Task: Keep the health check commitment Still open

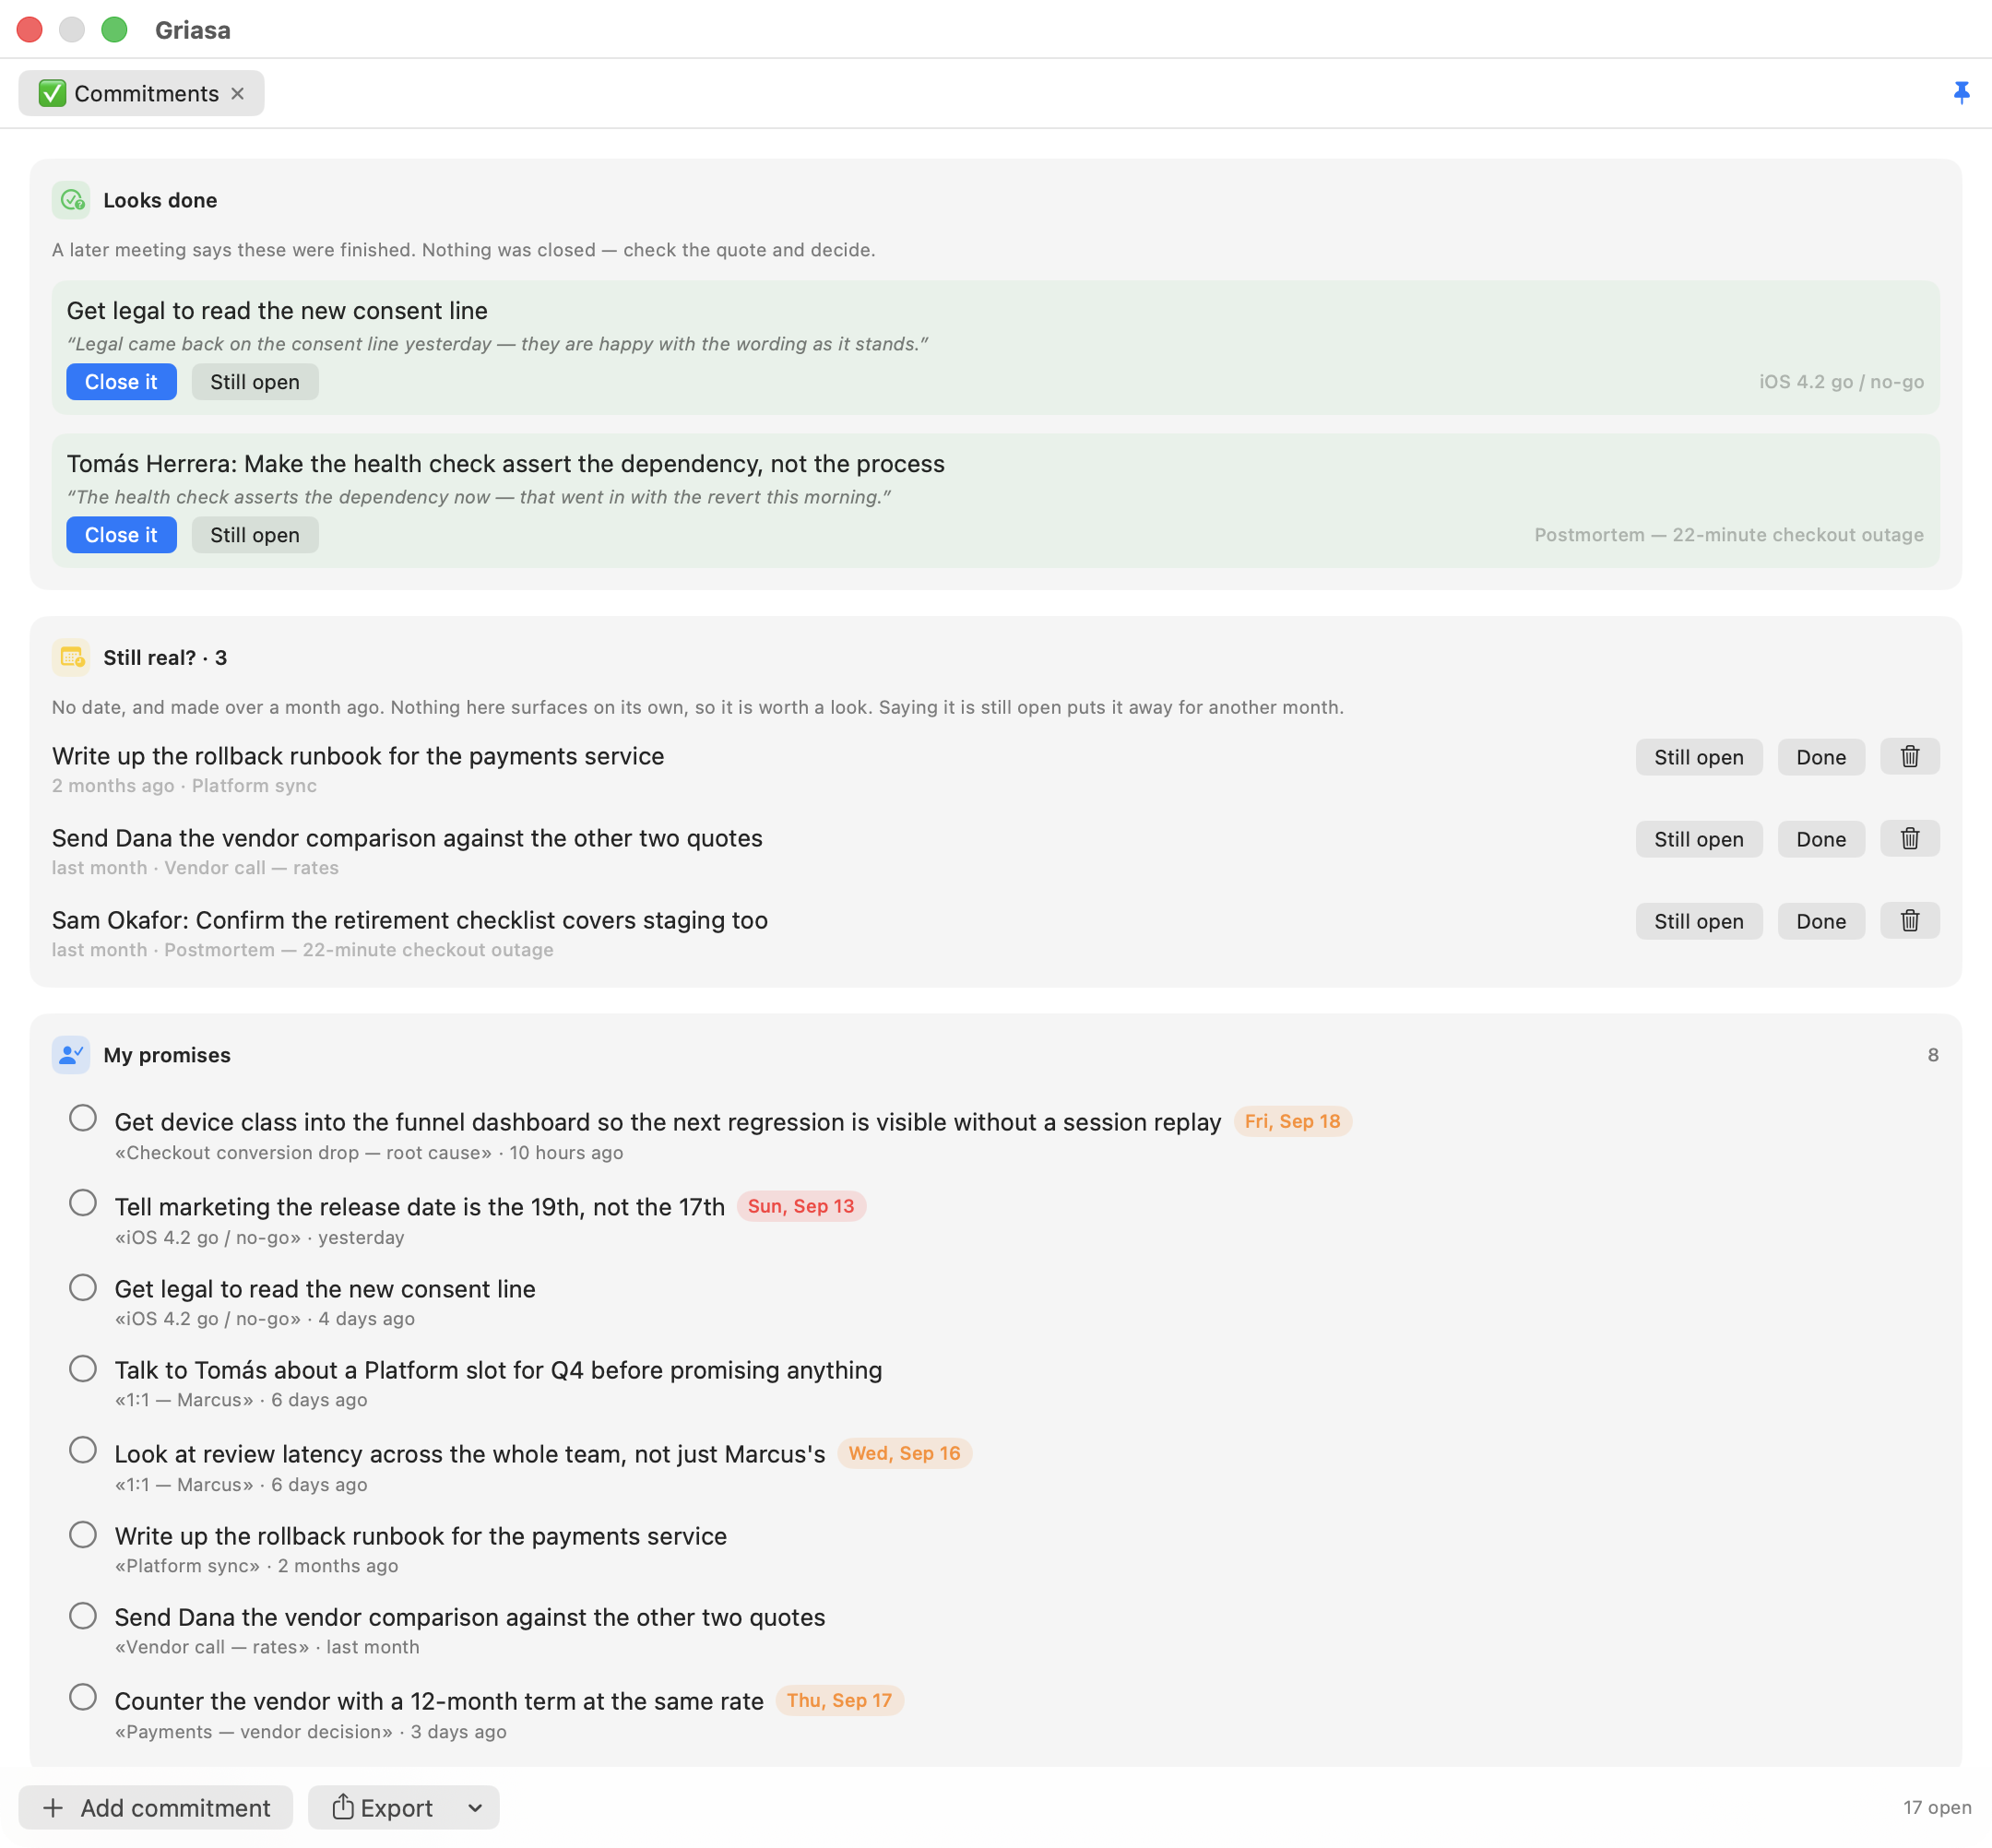Action: tap(255, 535)
